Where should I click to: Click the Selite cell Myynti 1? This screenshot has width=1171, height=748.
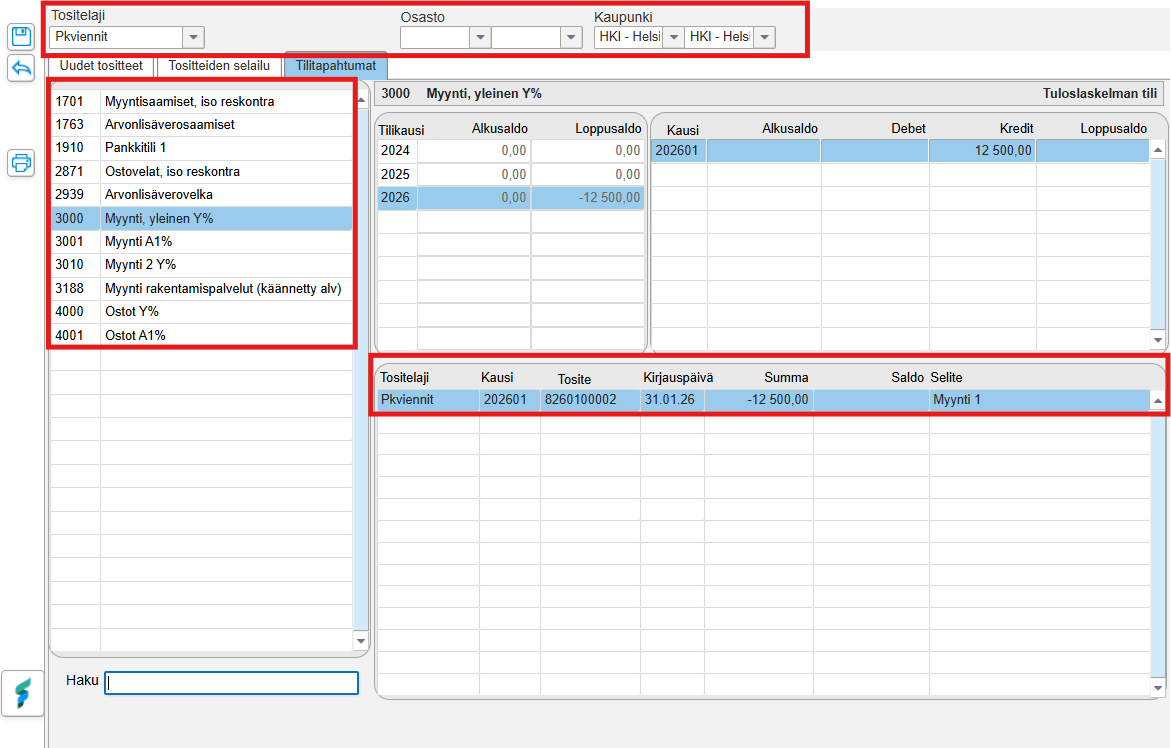click(x=1039, y=400)
